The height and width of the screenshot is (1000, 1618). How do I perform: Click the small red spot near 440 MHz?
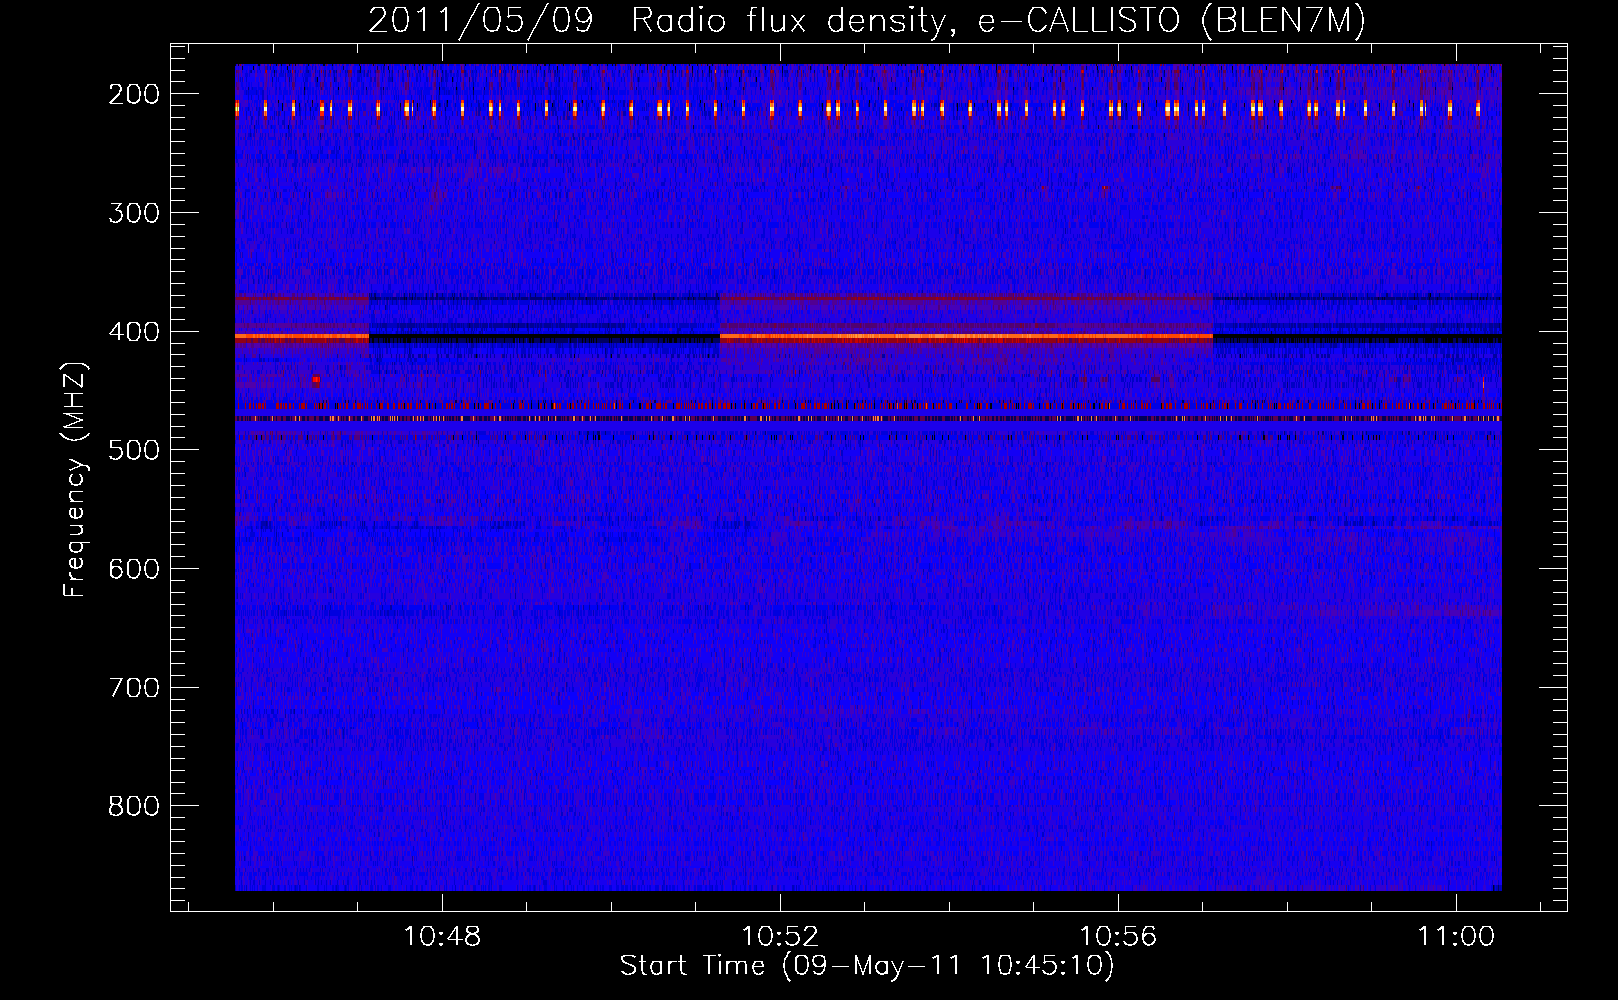pos(316,380)
